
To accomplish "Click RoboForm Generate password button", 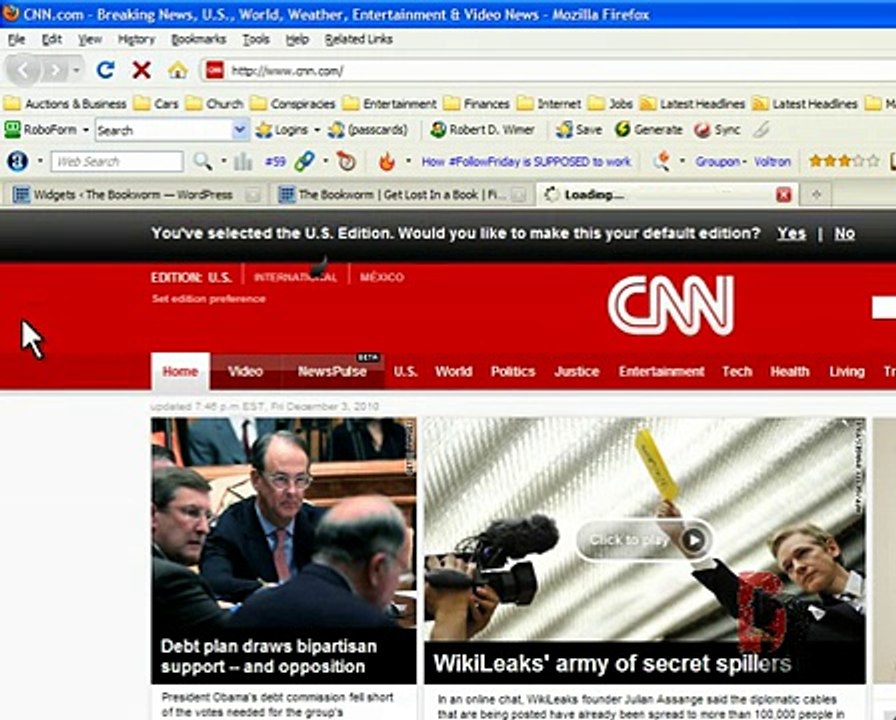I will coord(649,130).
